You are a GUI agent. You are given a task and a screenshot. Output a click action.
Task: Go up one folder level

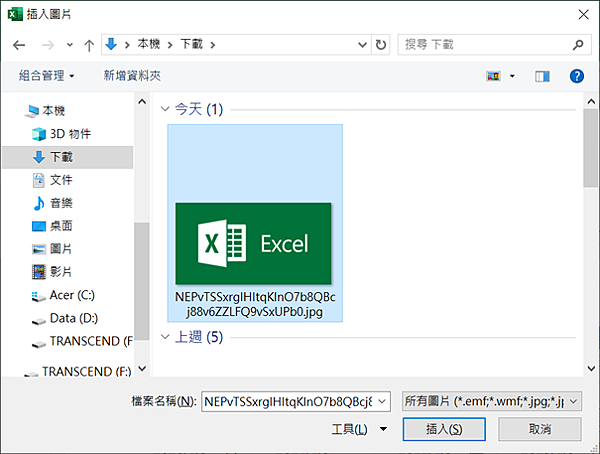(x=89, y=45)
